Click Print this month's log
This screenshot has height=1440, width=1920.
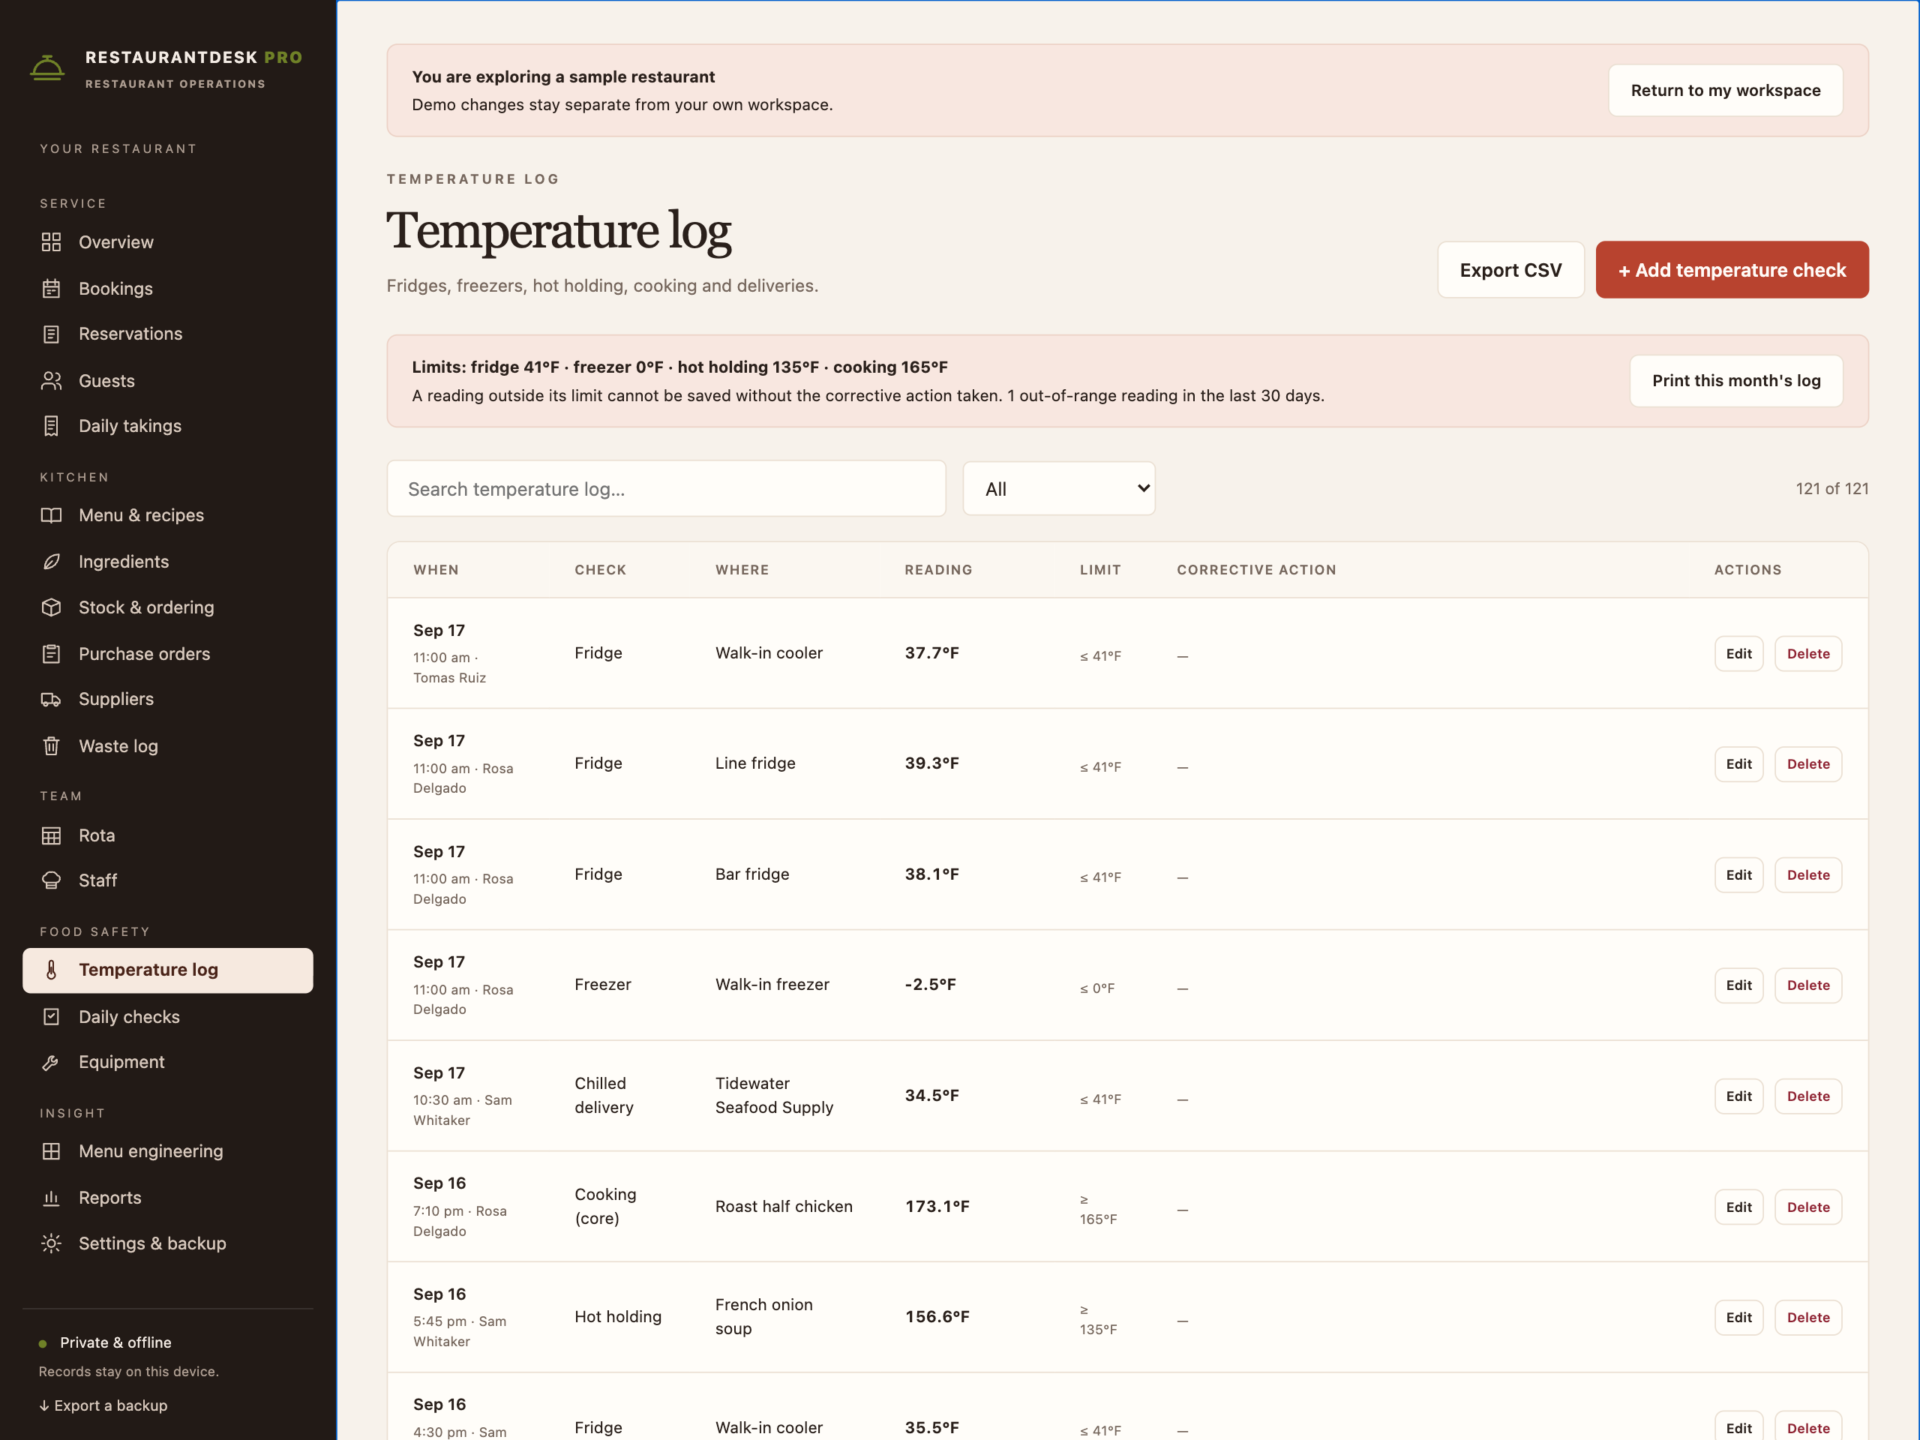pos(1736,381)
